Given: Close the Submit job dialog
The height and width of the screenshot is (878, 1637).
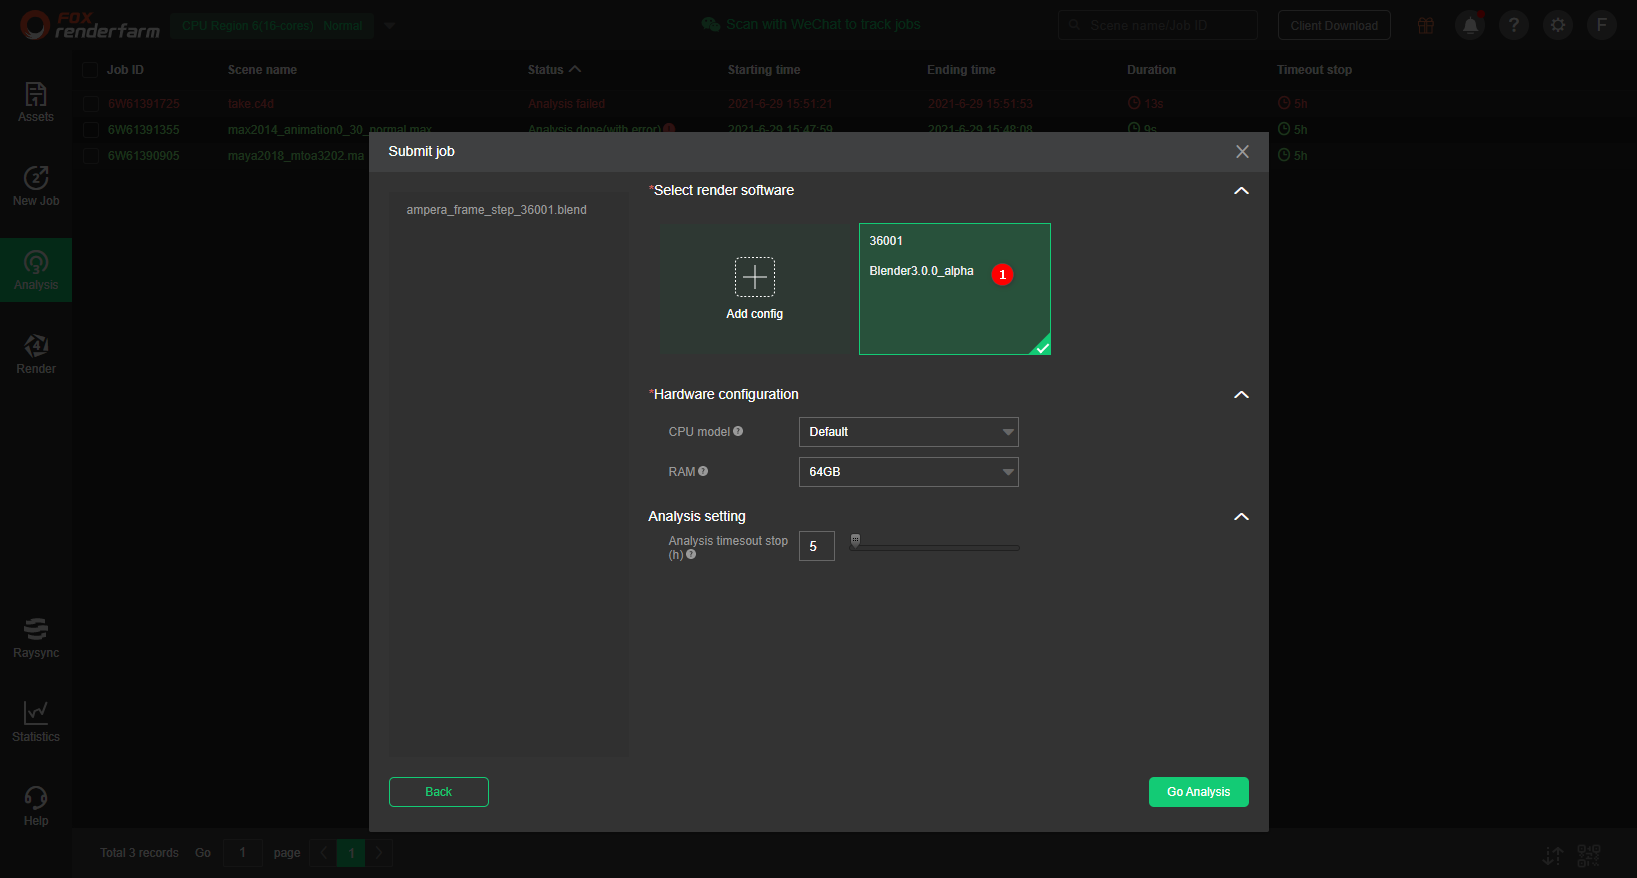Looking at the screenshot, I should coord(1242,152).
